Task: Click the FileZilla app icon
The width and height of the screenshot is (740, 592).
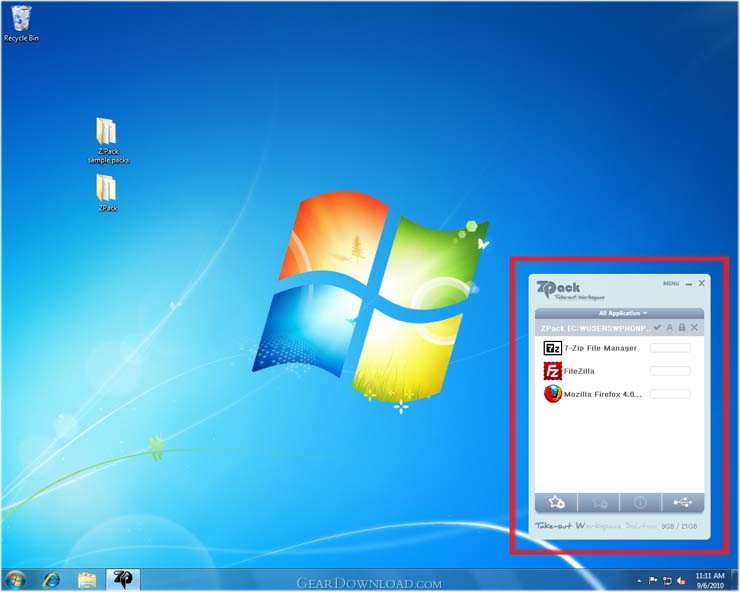Action: click(x=552, y=371)
